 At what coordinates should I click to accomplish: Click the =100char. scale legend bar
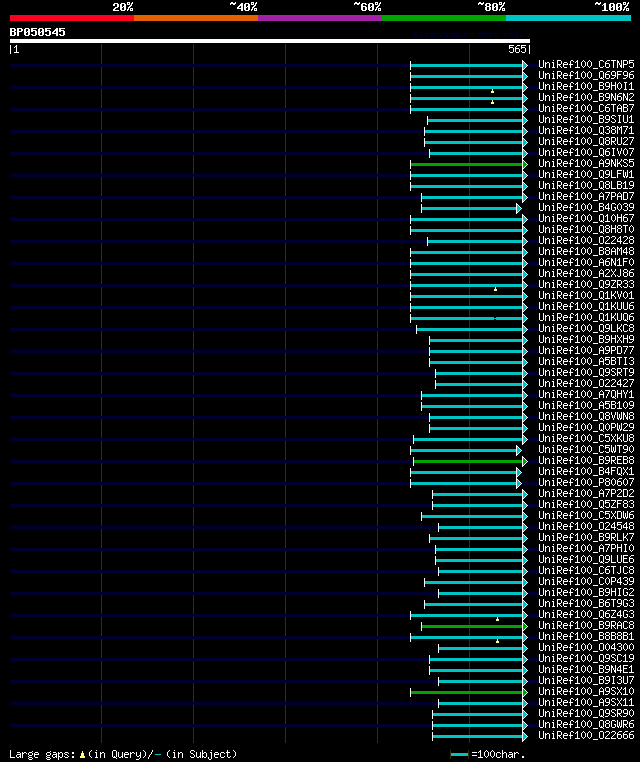459,755
